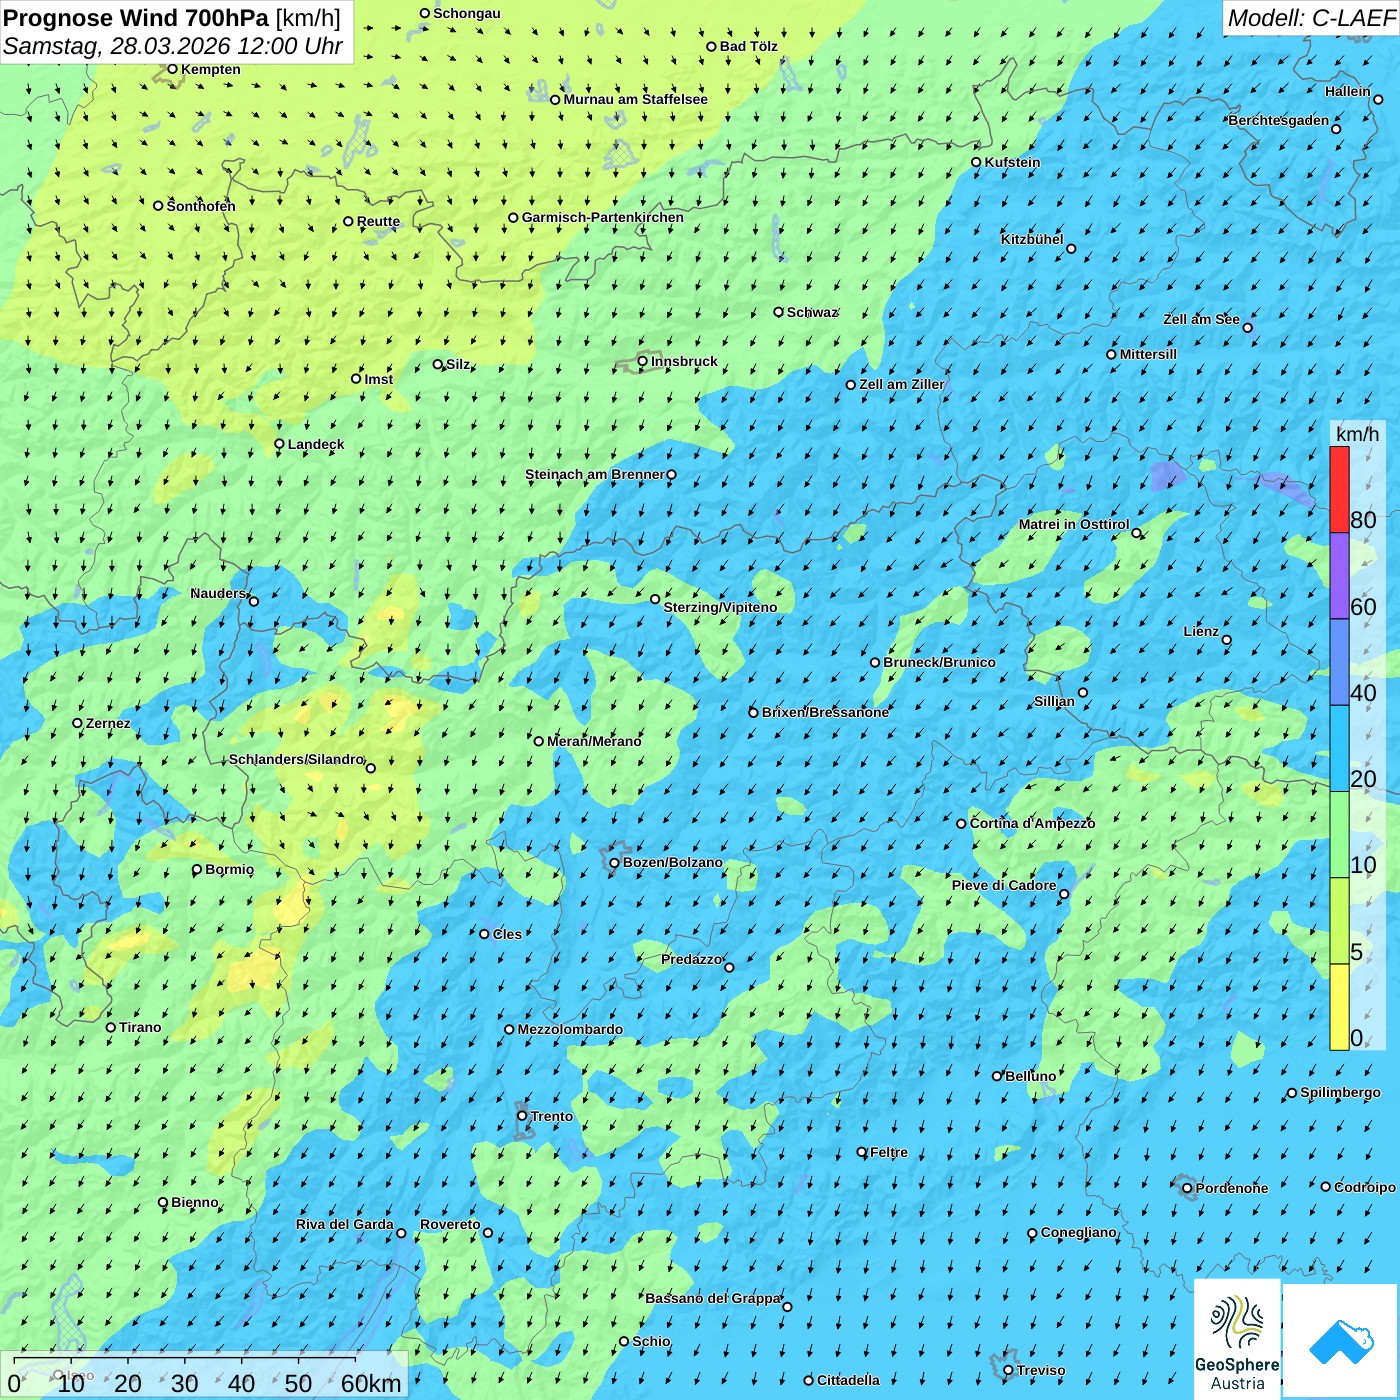Click the Spilimbergo city label
The height and width of the screenshot is (1400, 1400).
click(1340, 1092)
